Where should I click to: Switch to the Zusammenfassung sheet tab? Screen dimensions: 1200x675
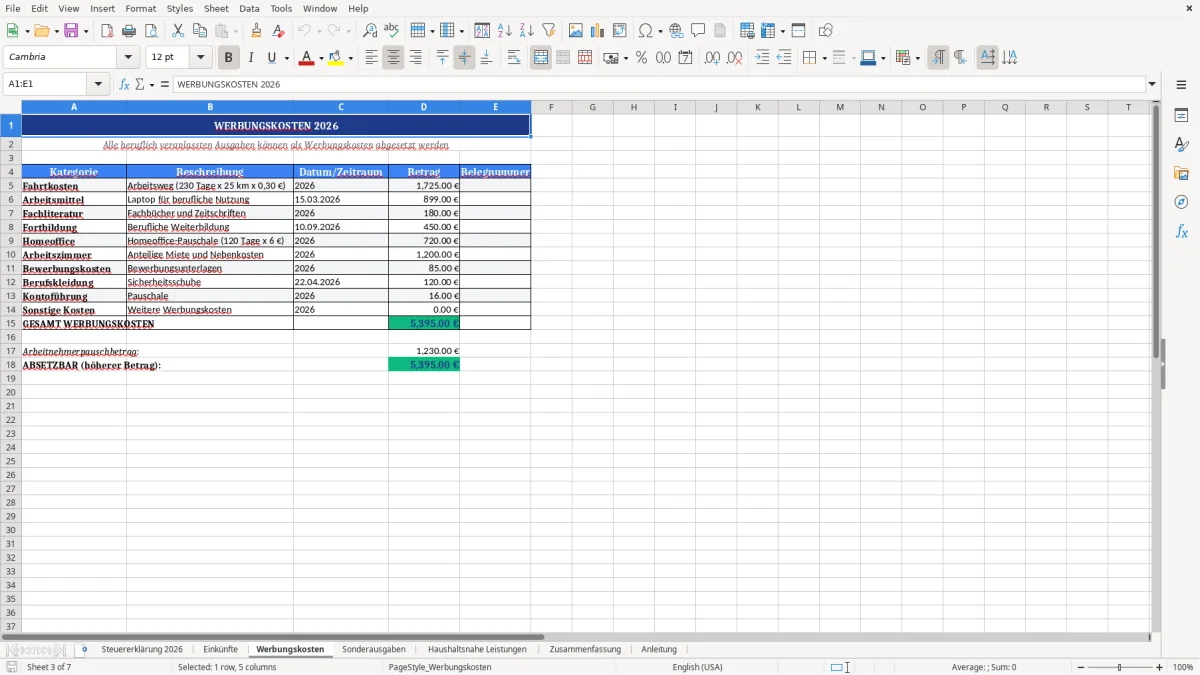(x=585, y=649)
